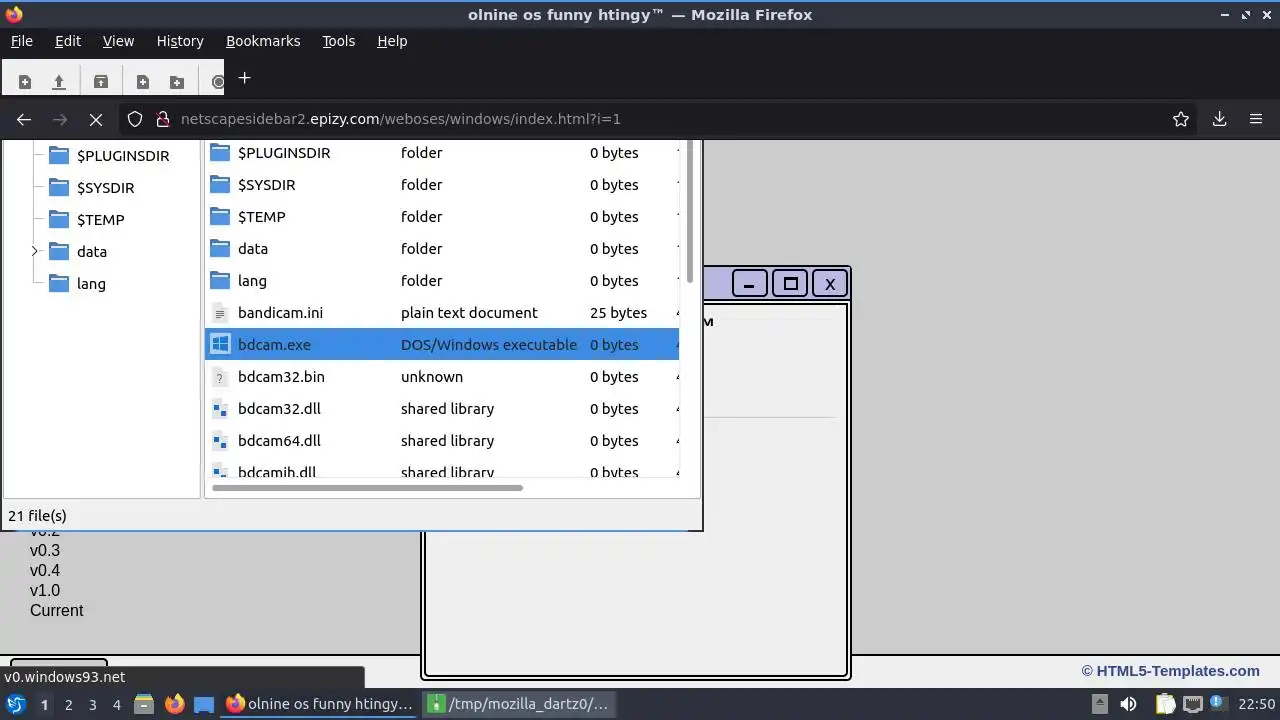The height and width of the screenshot is (720, 1280).
Task: Switch to the olnine os funny htingy taskbar window
Action: click(319, 704)
